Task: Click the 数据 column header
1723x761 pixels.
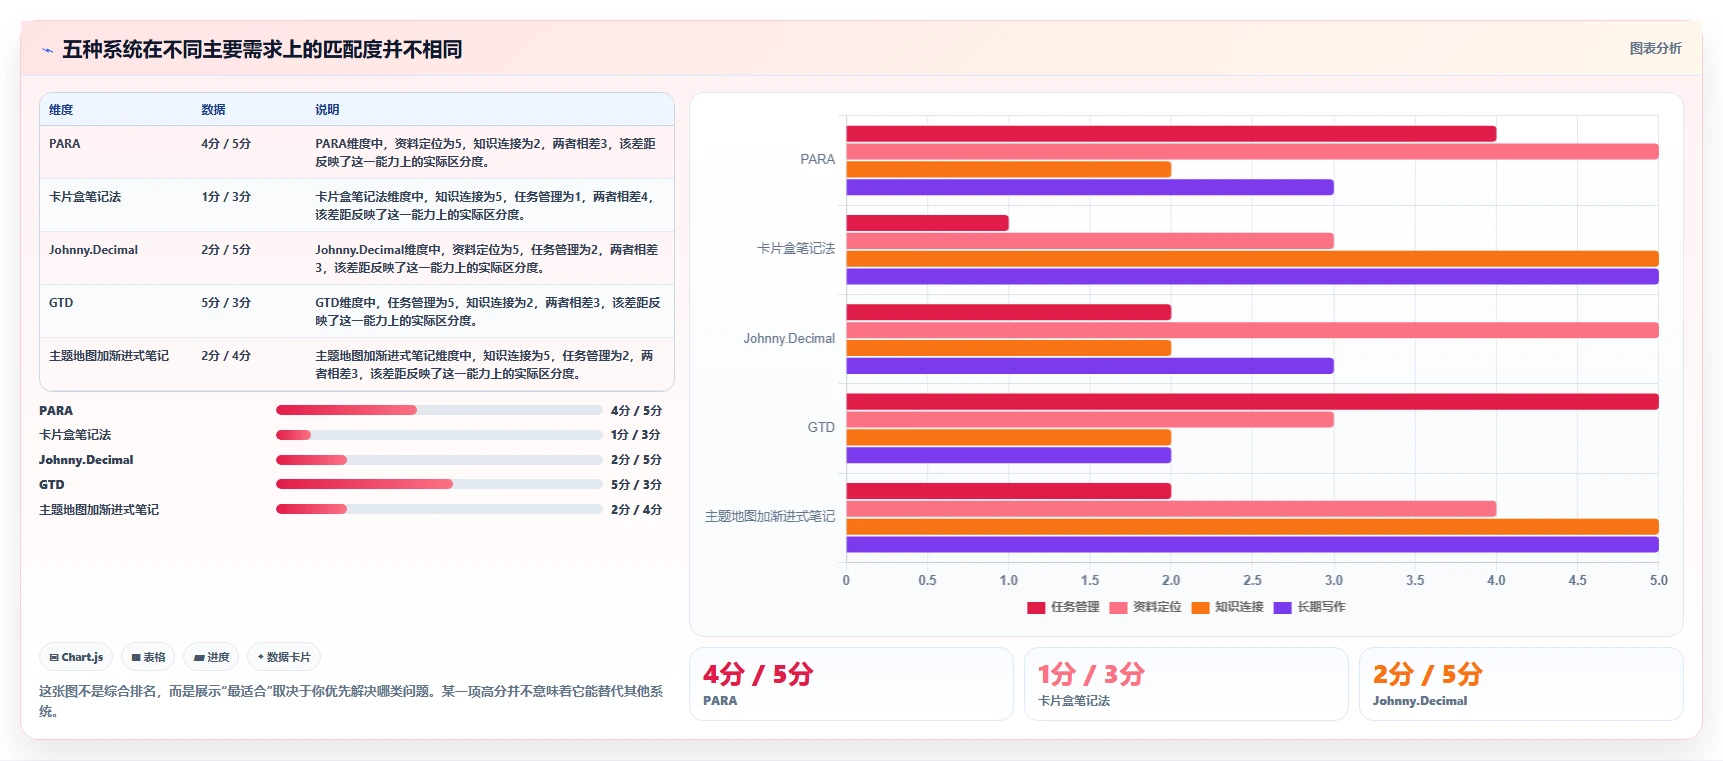Action: point(213,110)
